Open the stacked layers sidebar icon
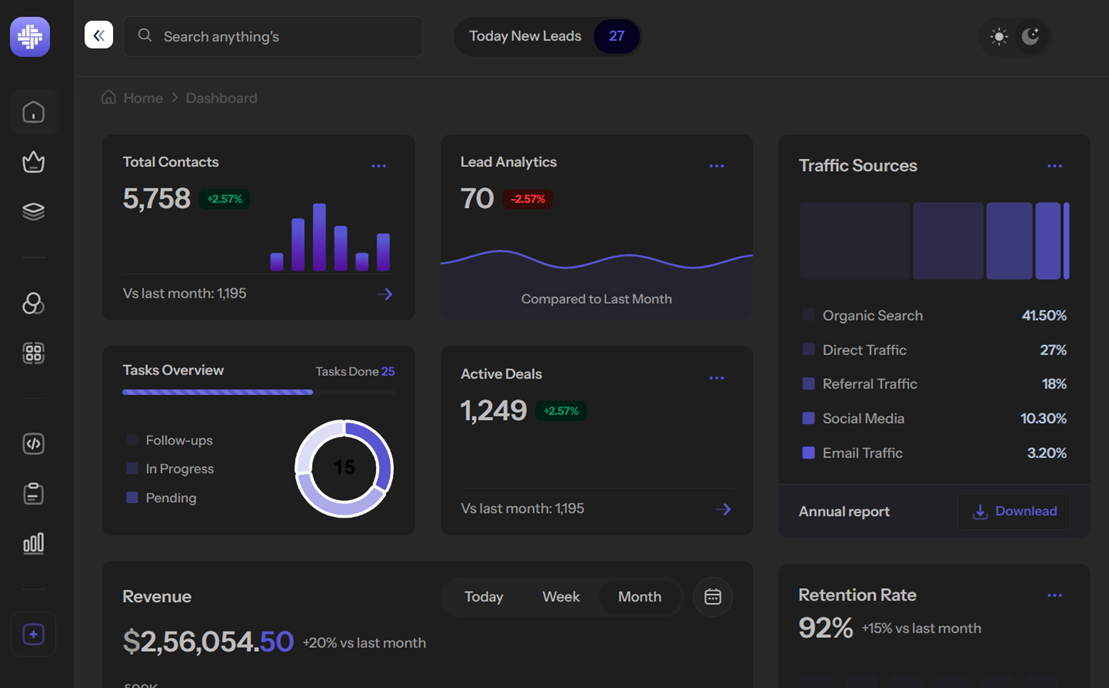This screenshot has height=688, width=1109. [x=33, y=211]
